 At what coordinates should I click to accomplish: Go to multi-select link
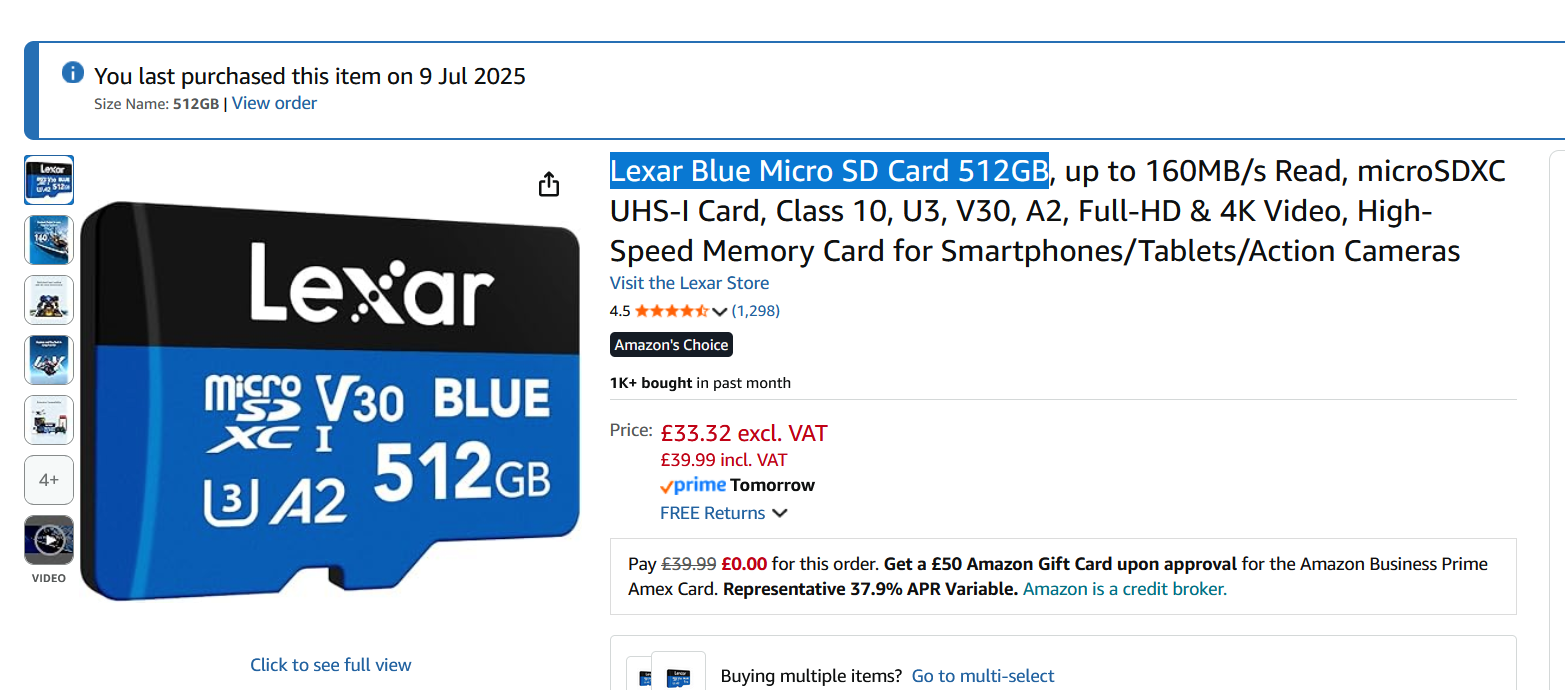click(x=982, y=676)
